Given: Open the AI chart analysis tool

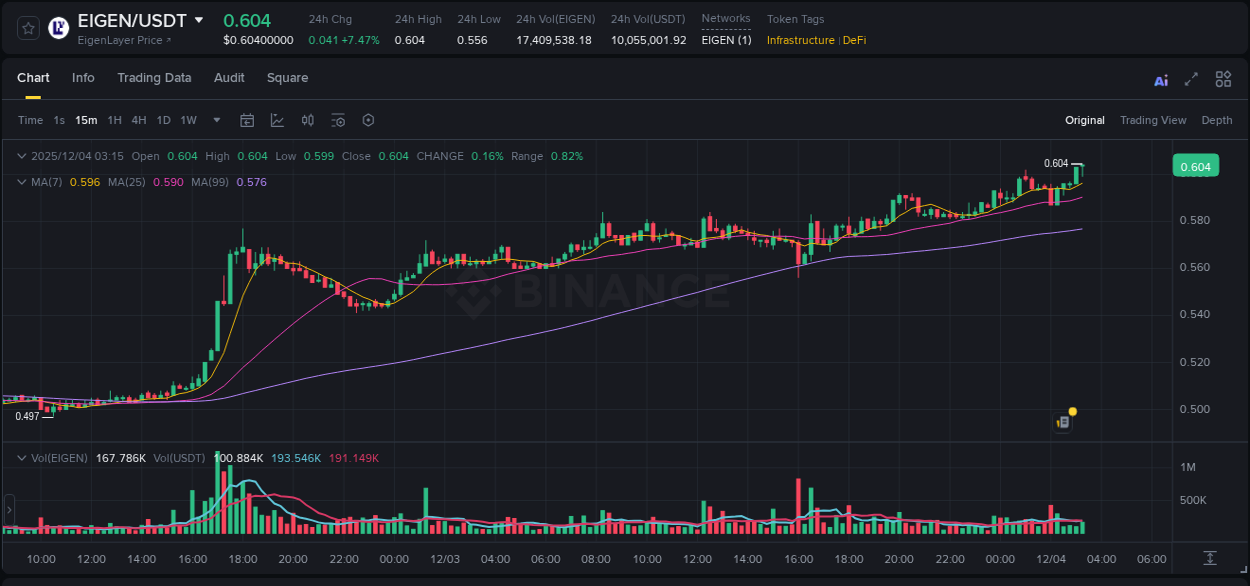Looking at the screenshot, I should [x=1161, y=78].
